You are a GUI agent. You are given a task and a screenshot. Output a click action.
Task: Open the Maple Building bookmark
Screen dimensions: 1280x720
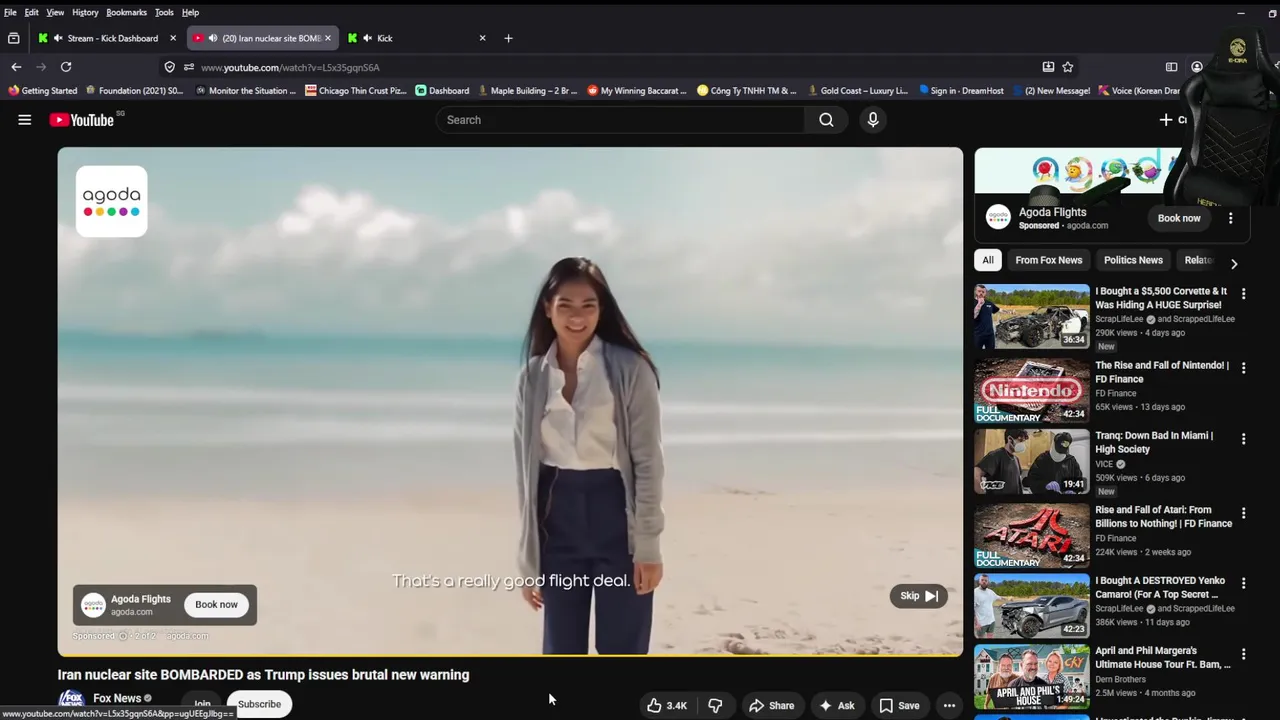(527, 90)
